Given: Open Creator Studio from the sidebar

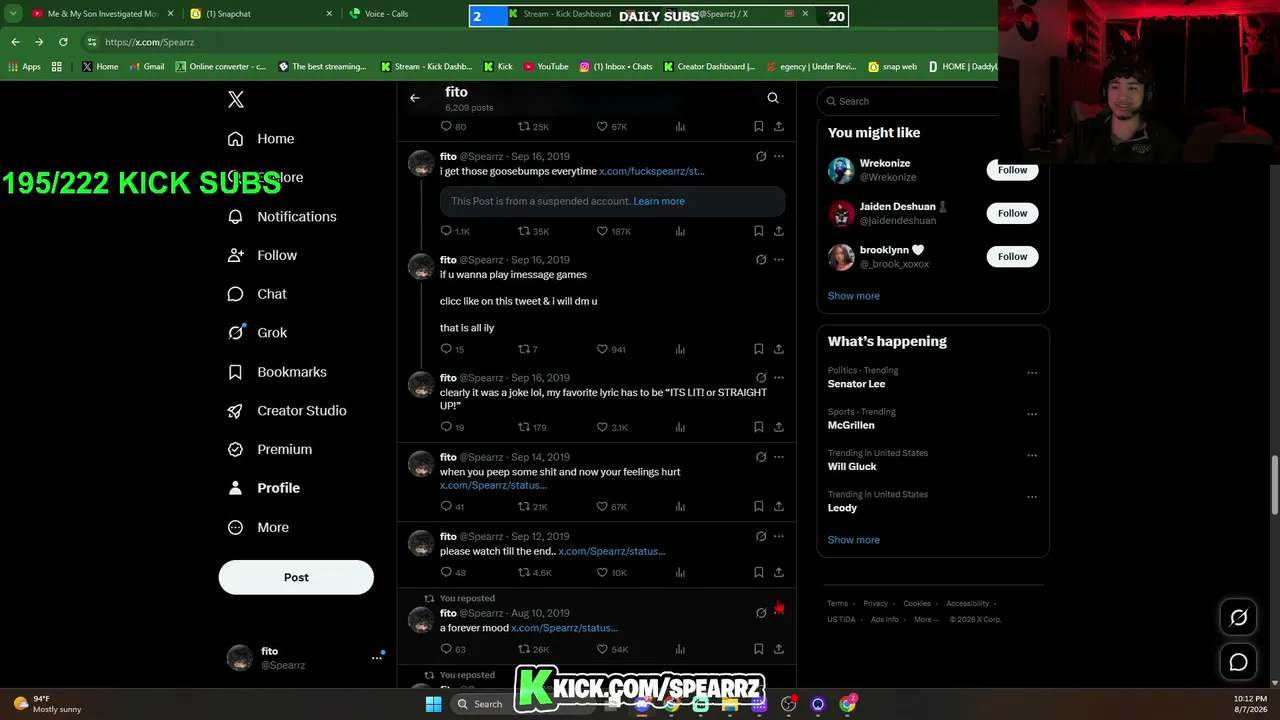Looking at the screenshot, I should (287, 411).
